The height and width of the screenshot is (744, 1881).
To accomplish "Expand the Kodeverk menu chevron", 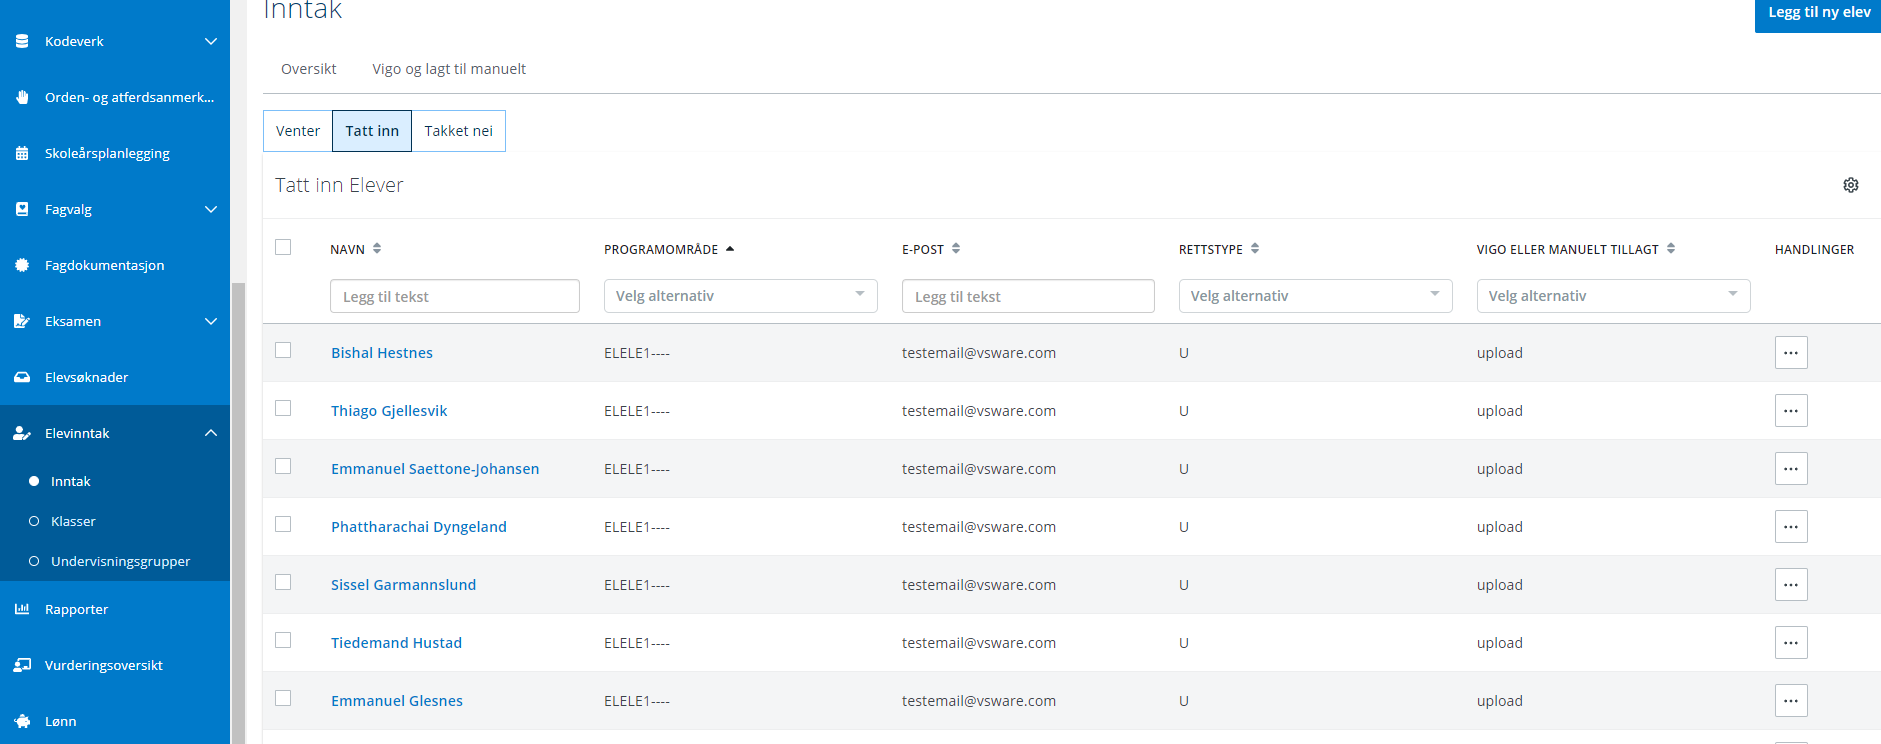I will (210, 41).
